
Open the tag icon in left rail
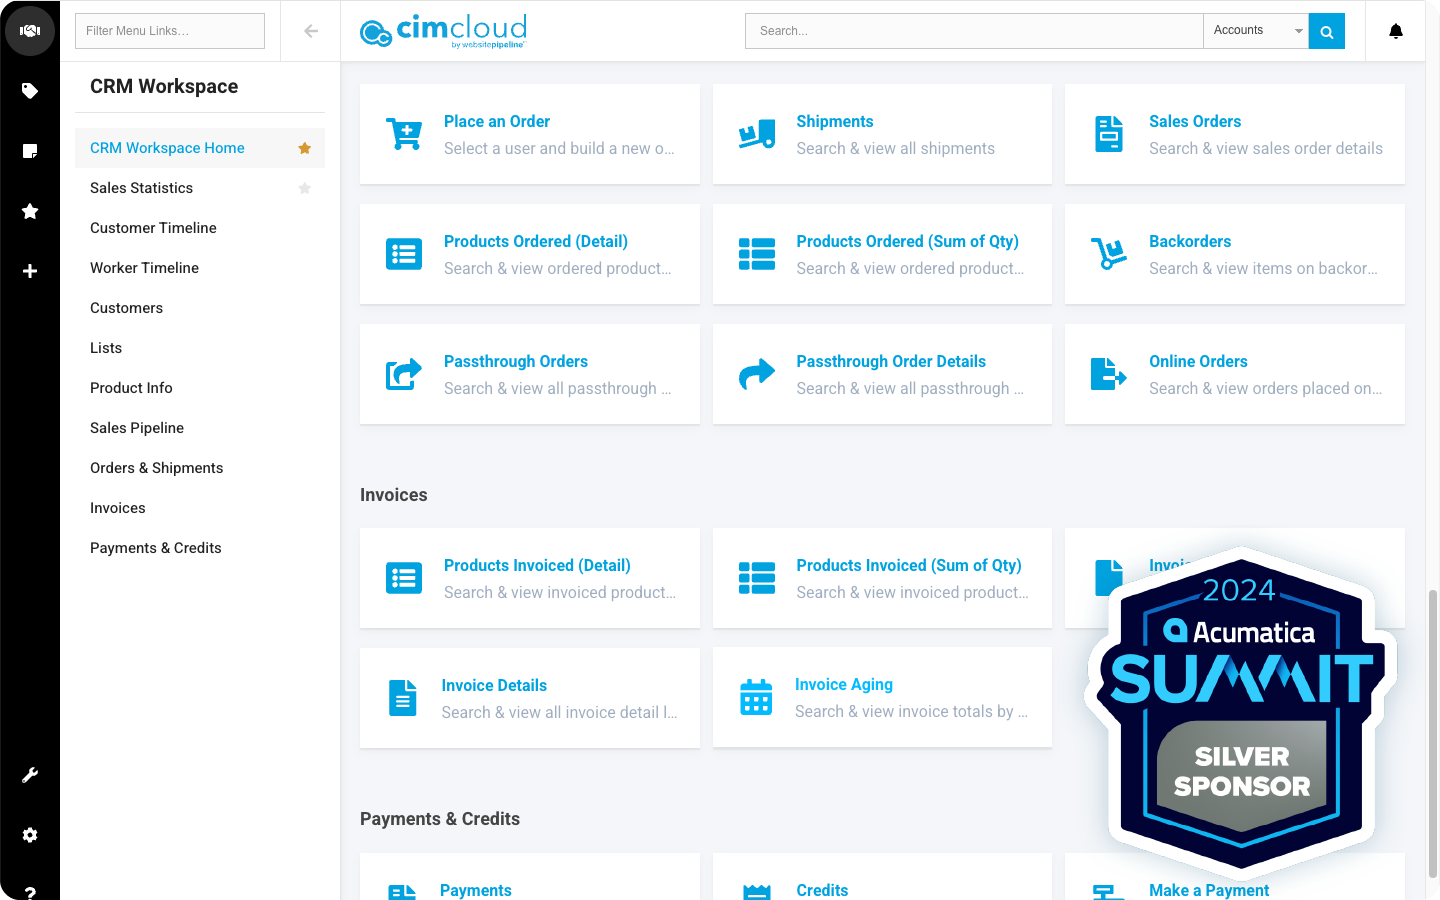coord(30,91)
